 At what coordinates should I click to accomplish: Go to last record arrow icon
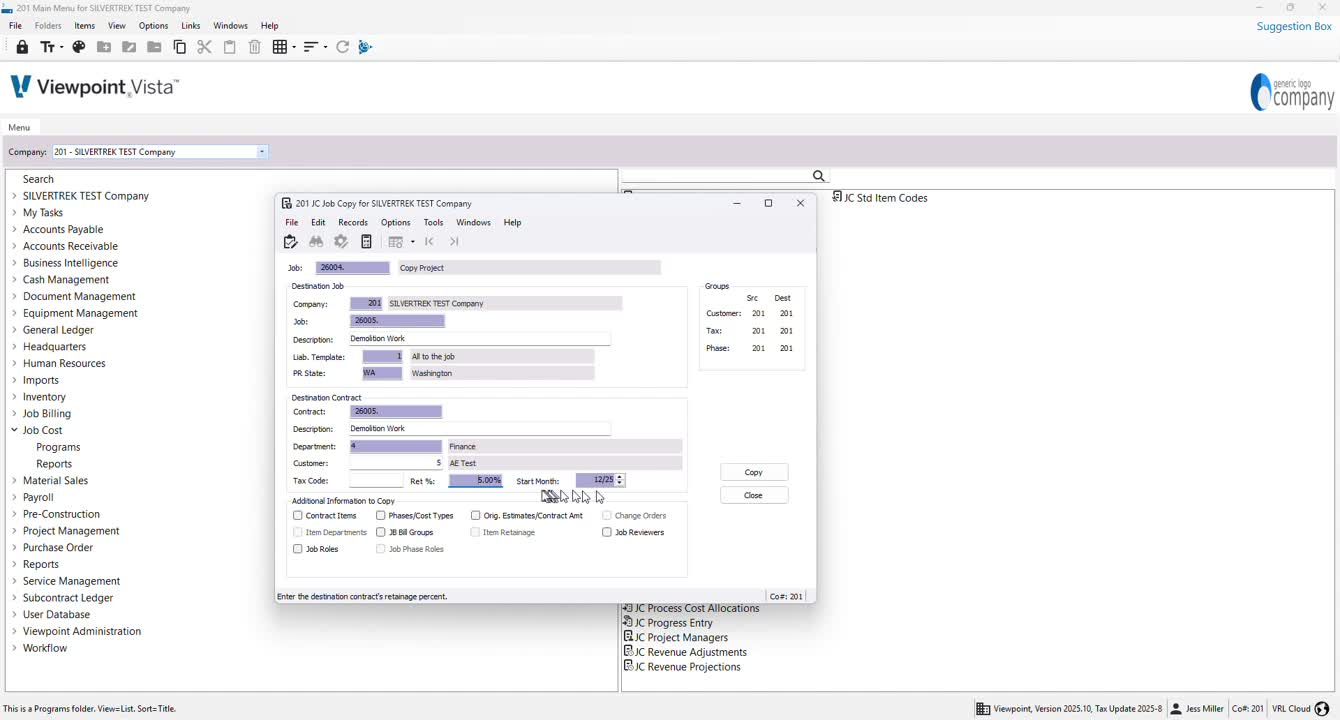click(454, 241)
